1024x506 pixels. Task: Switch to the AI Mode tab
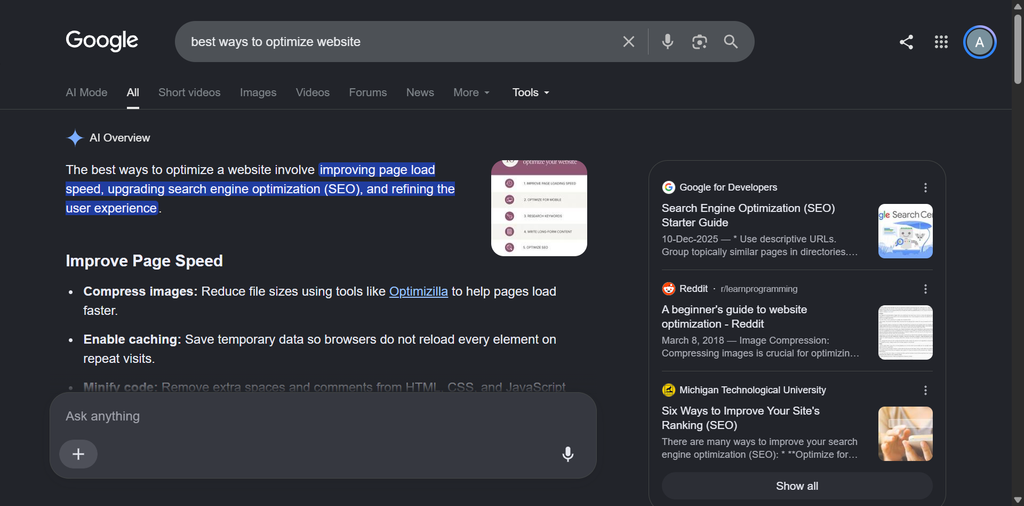click(x=86, y=93)
